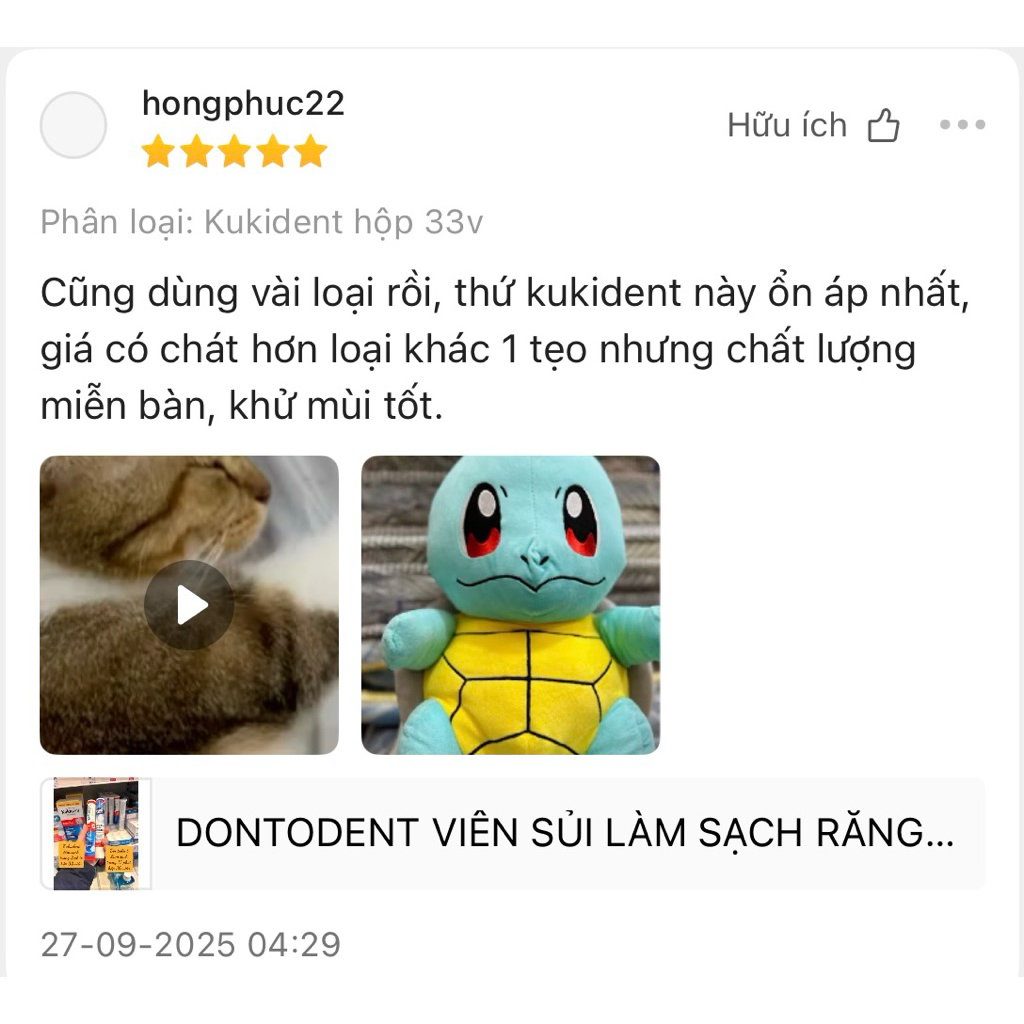Open the Squirtle plush photo

[511, 605]
